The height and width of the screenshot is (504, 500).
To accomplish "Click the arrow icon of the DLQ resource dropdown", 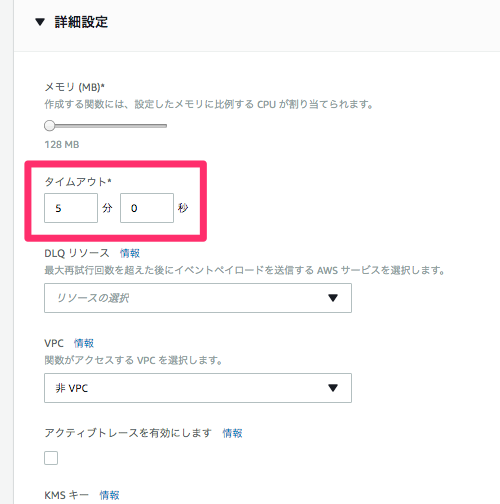I will [333, 298].
